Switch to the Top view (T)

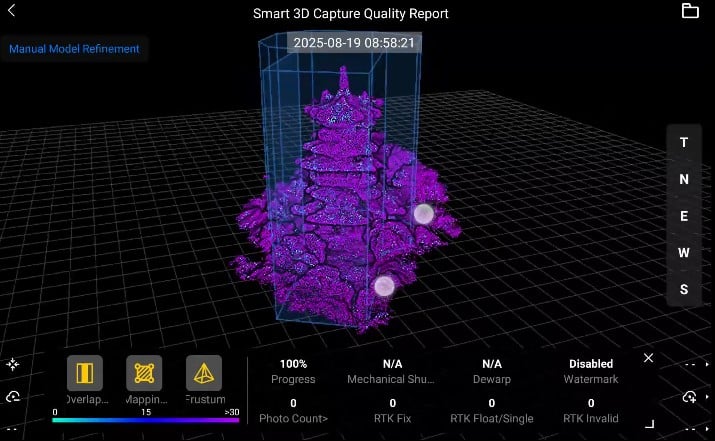[684, 142]
